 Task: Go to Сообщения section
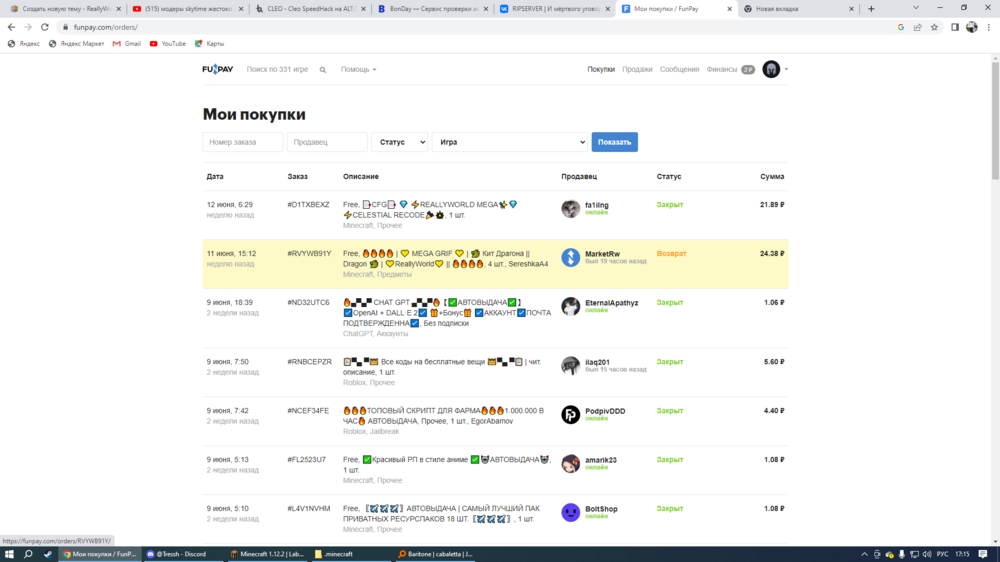[x=679, y=70]
